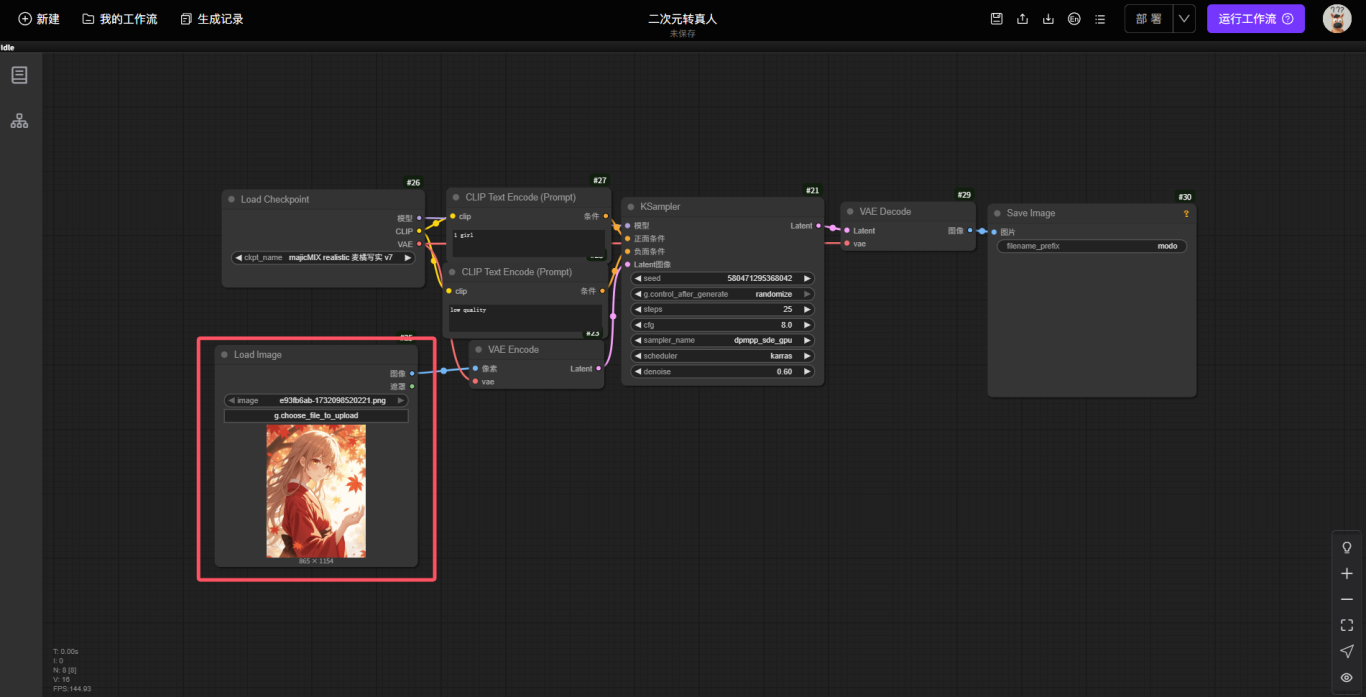Collapse the '1 girl' CLIP Text Encode node

coord(456,198)
